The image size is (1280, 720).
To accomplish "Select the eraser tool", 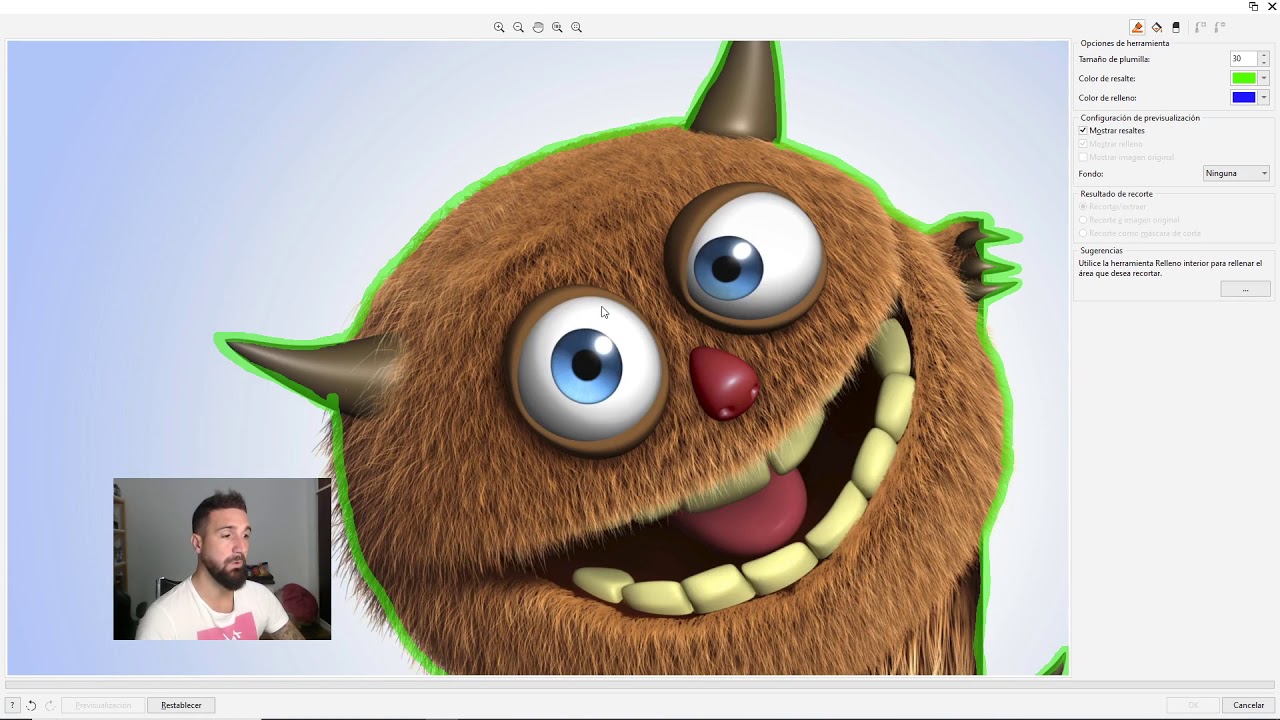I will click(x=1176, y=28).
